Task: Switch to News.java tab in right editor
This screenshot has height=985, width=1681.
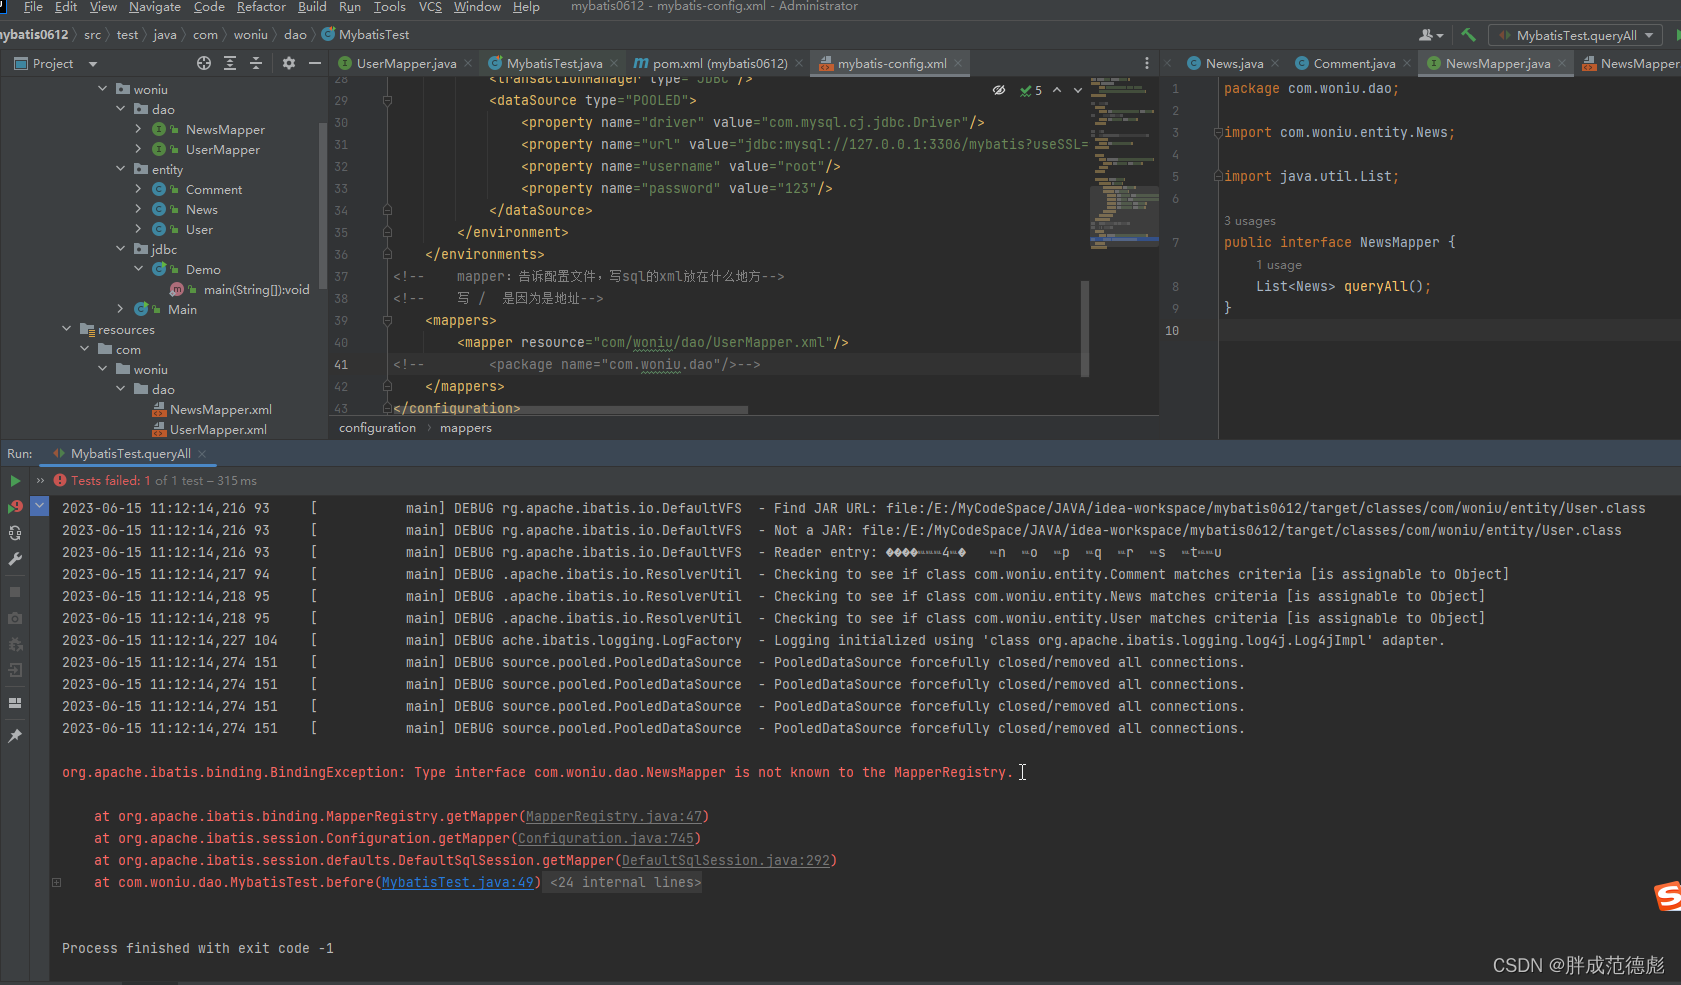Action: pyautogui.click(x=1234, y=63)
